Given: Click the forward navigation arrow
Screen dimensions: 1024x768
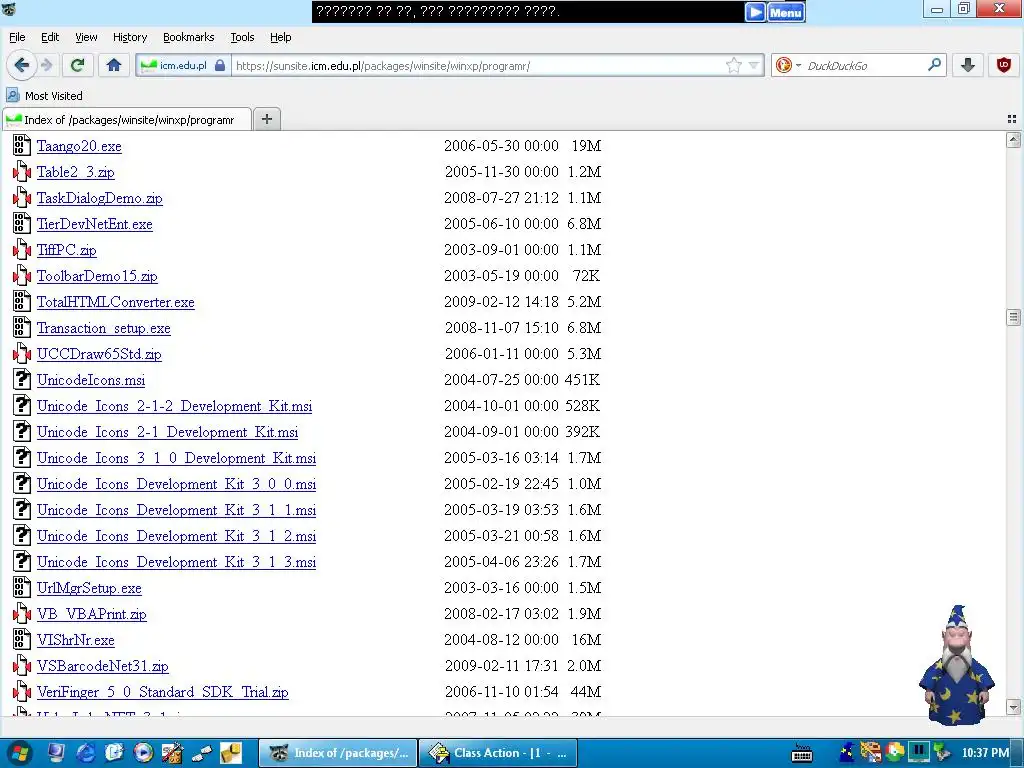Looking at the screenshot, I should [46, 65].
